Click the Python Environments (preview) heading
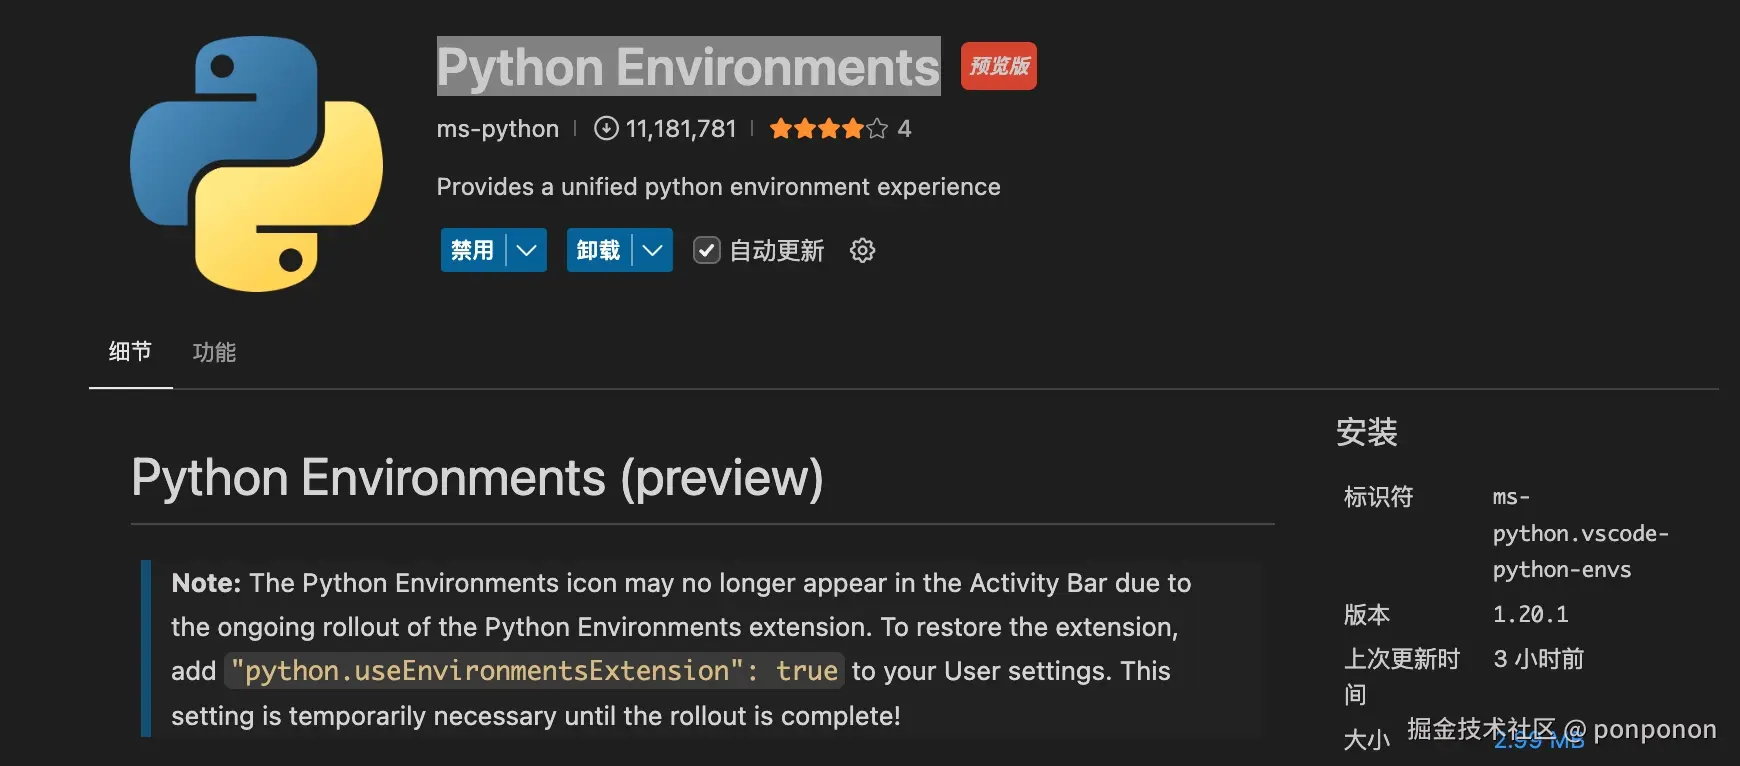1740x766 pixels. tap(477, 478)
